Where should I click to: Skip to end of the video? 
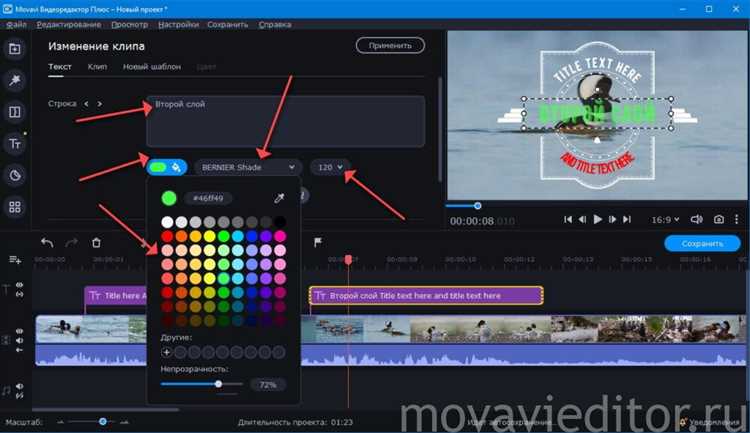(627, 219)
